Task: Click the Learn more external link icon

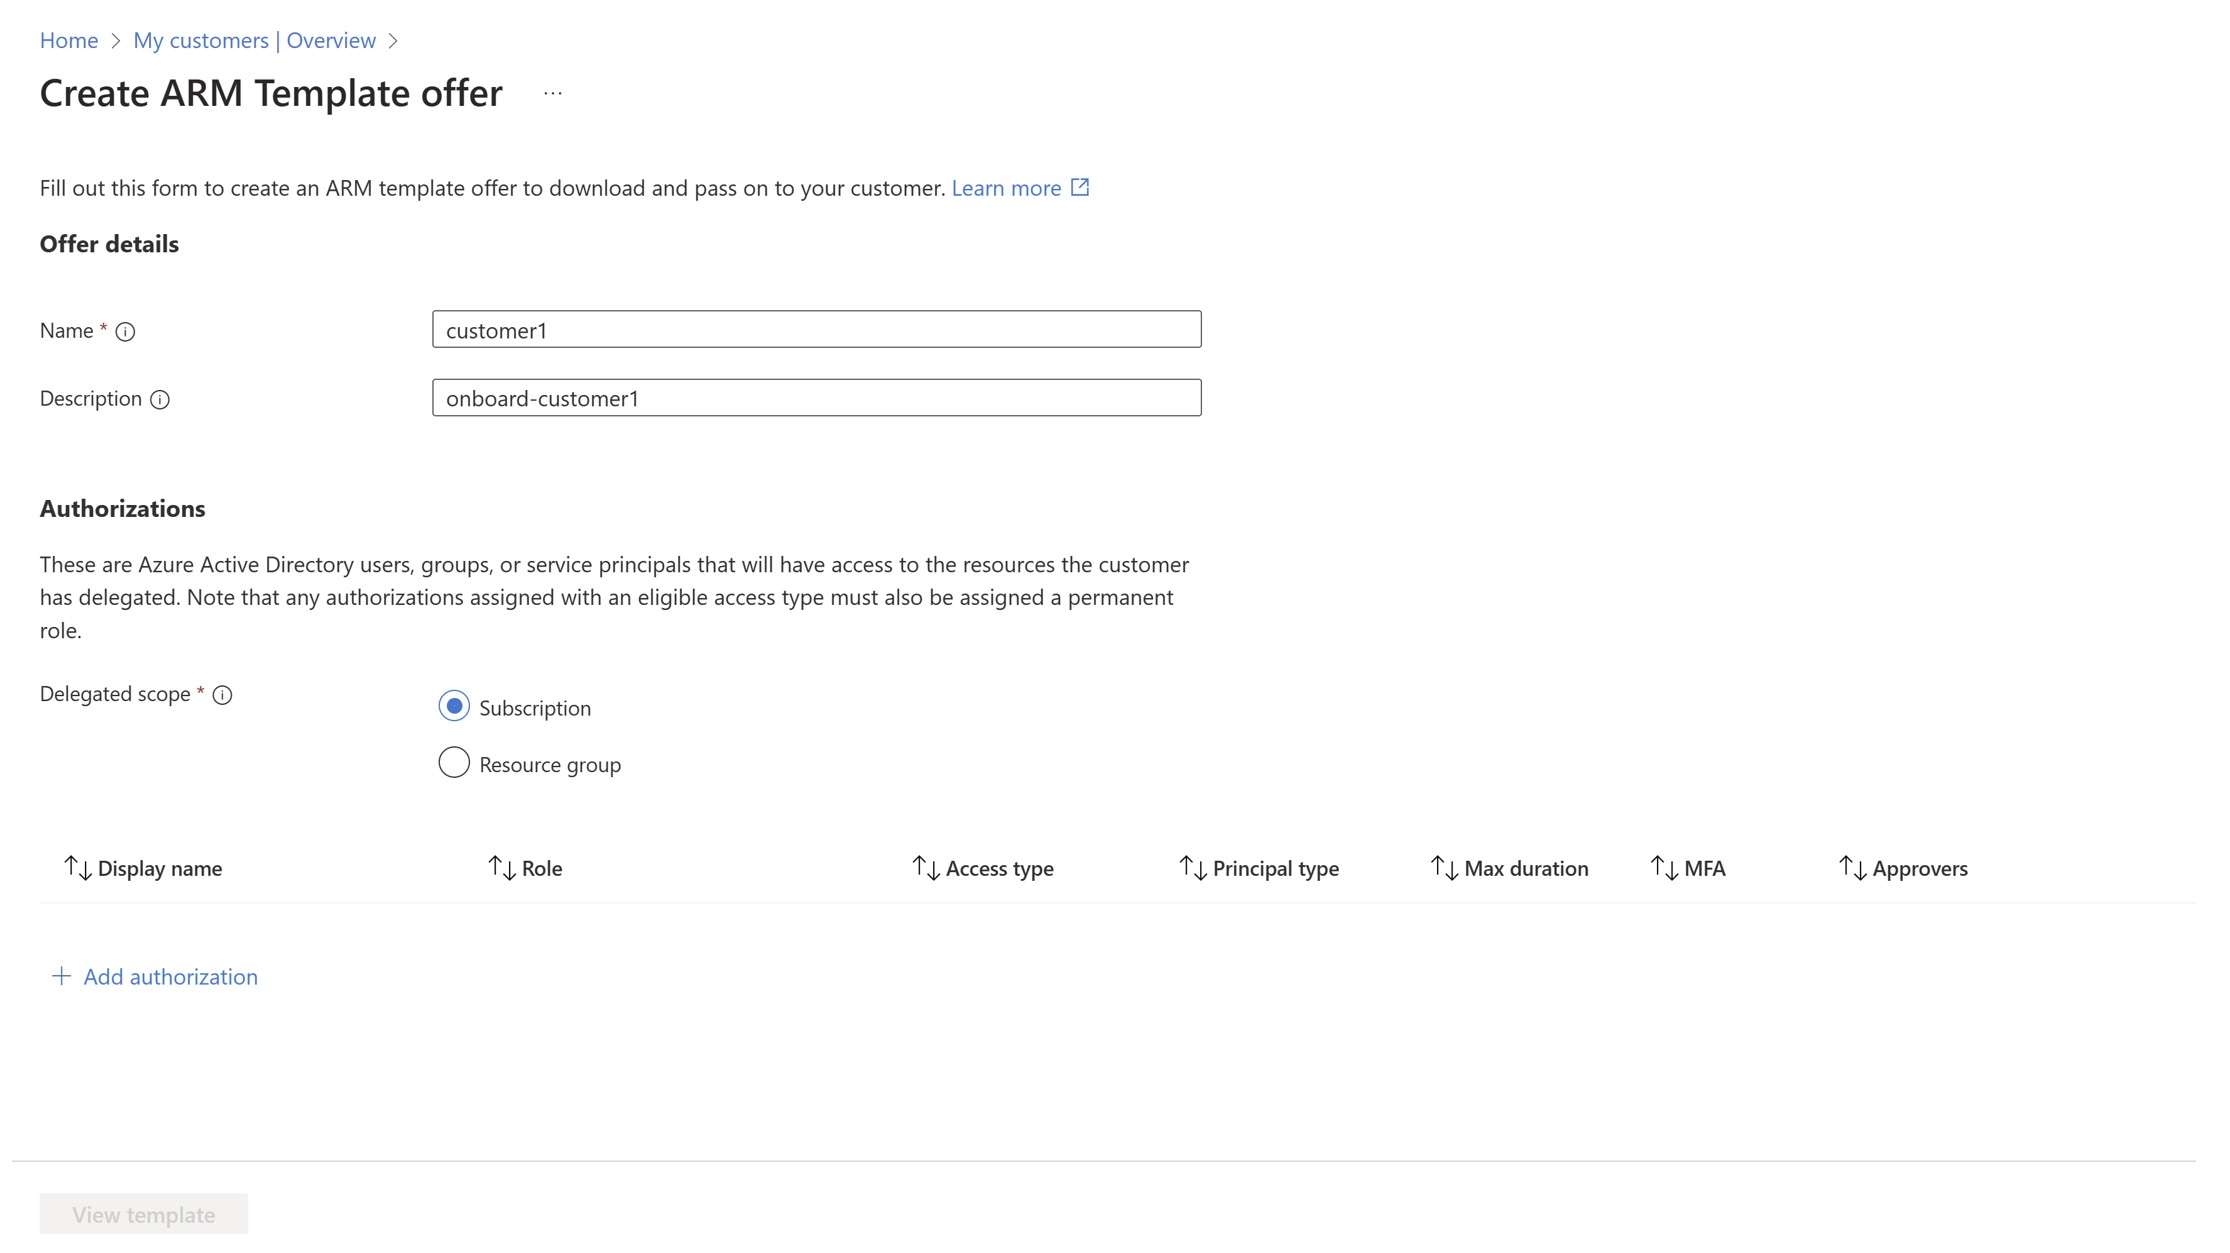Action: tap(1080, 187)
